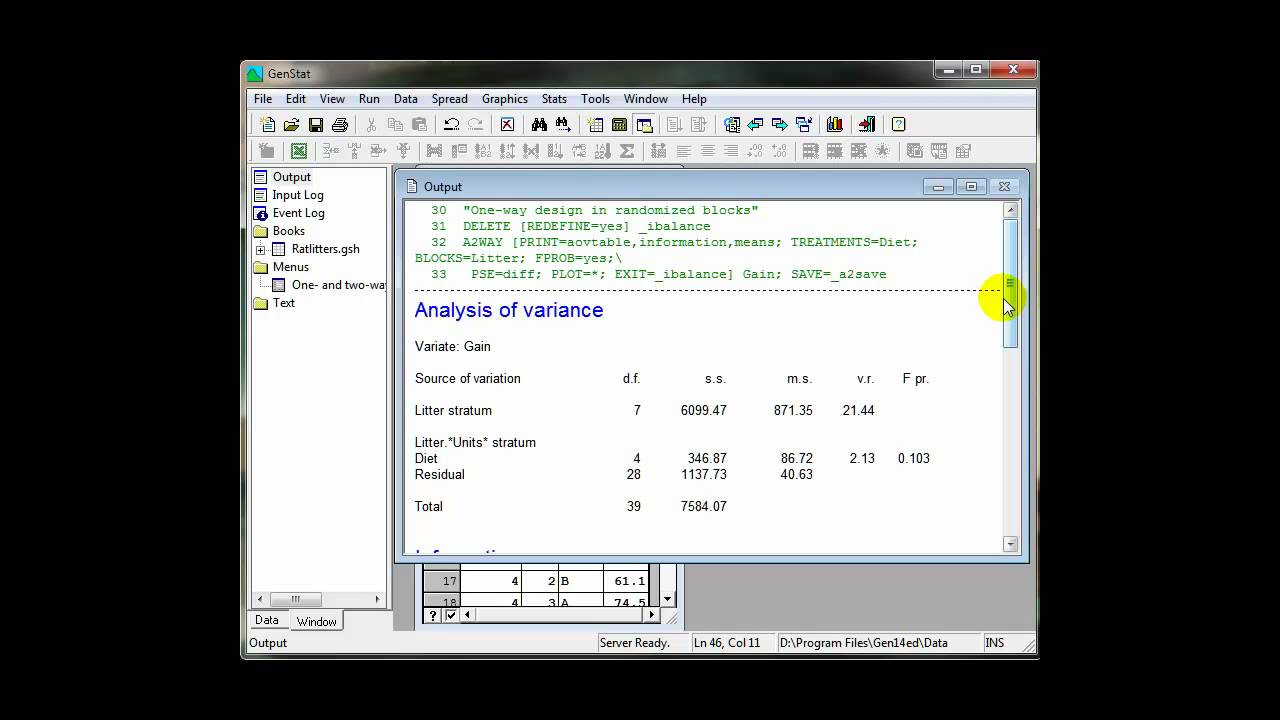Open the Spread menu

pyautogui.click(x=450, y=99)
